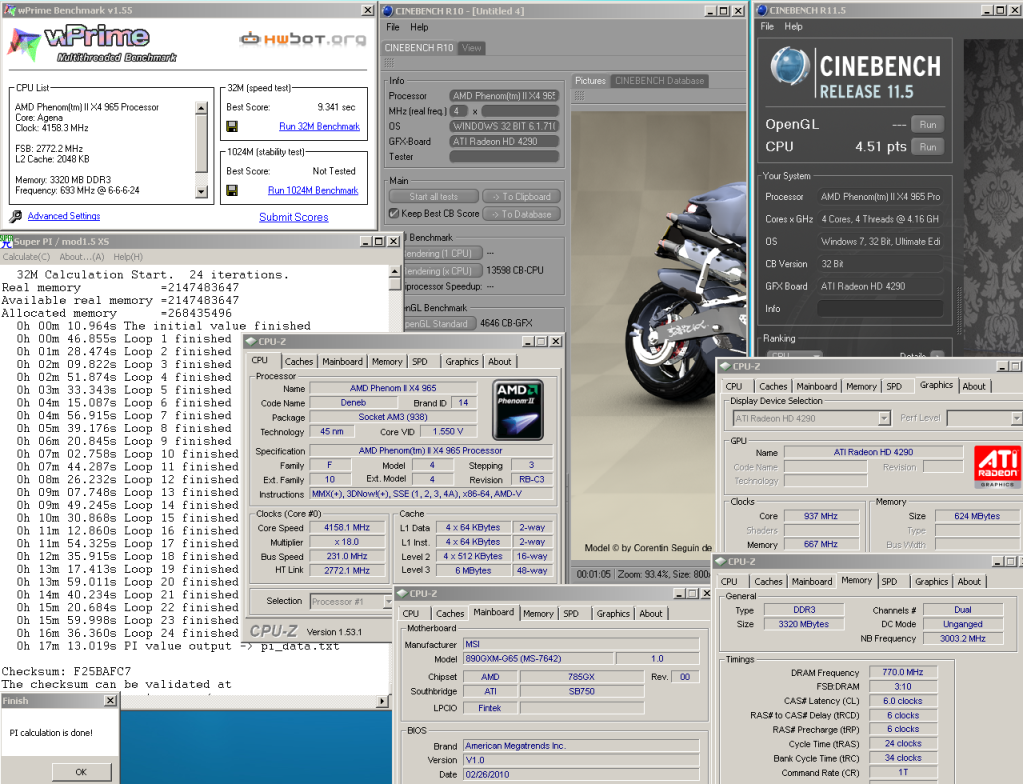Click the Submit Scores link
This screenshot has height=784, width=1023.
coord(294,217)
